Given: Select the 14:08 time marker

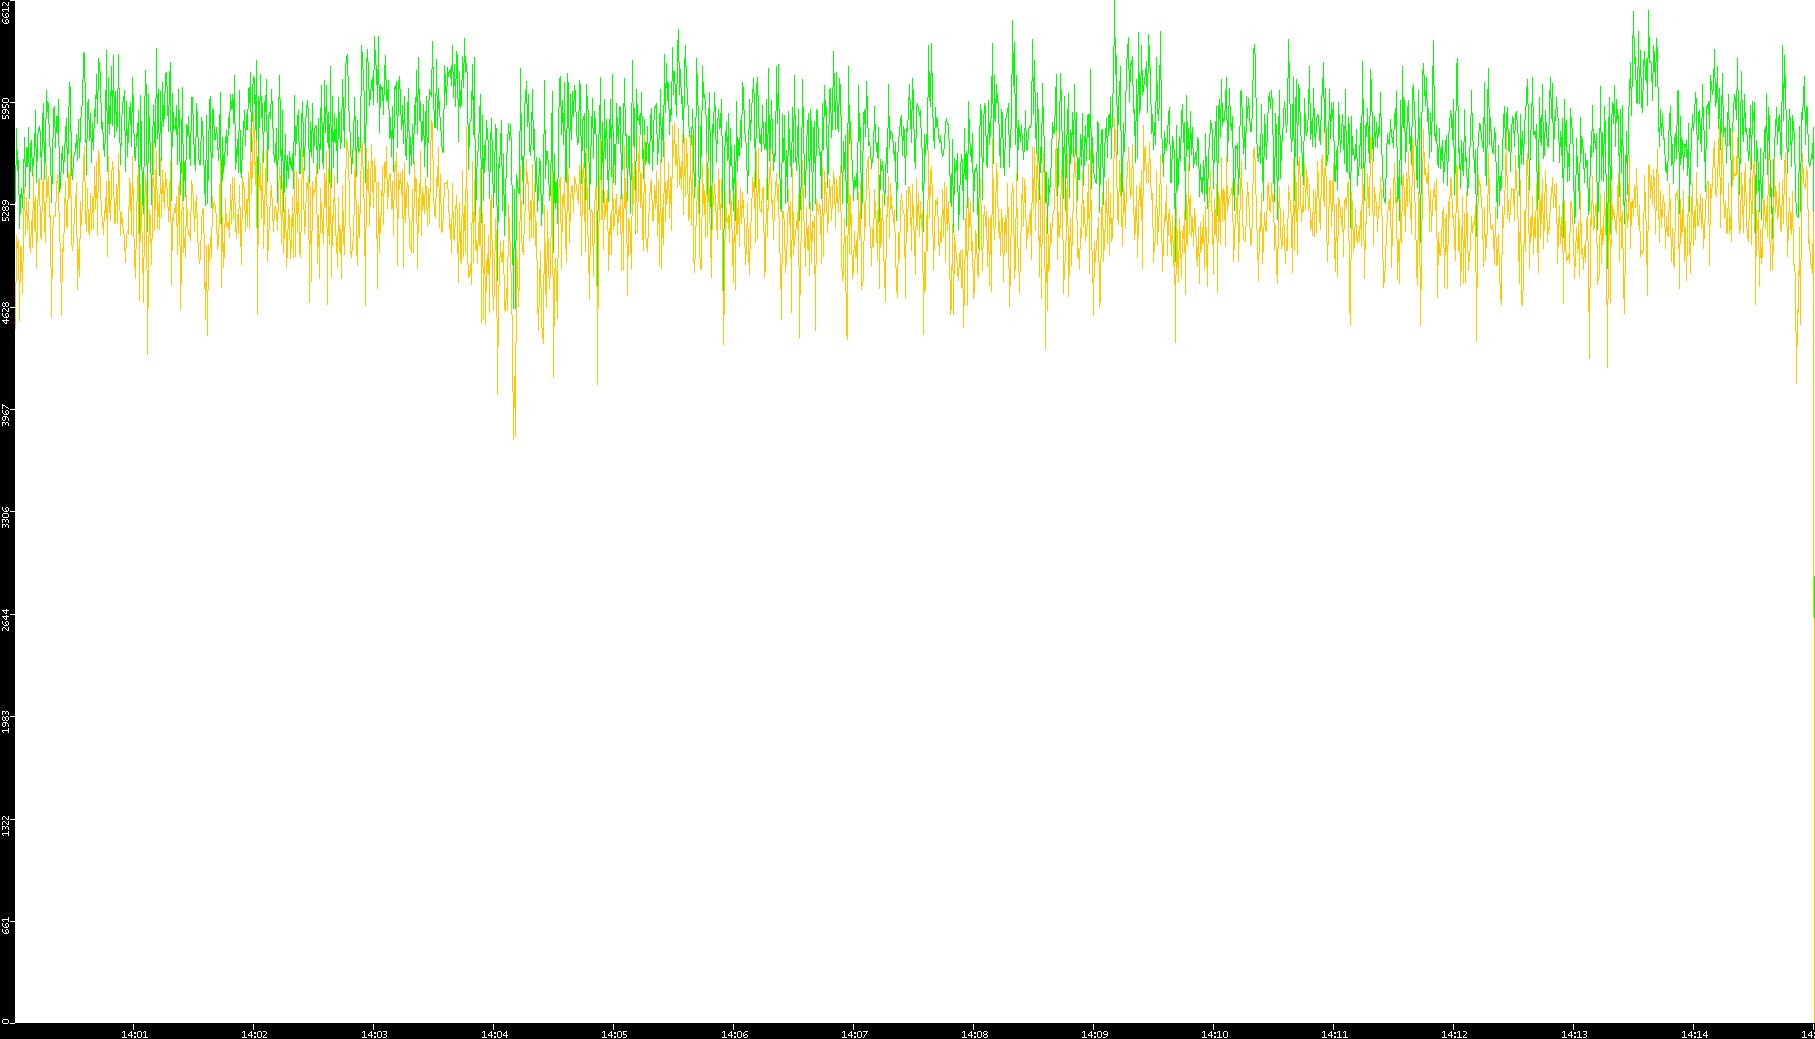Looking at the screenshot, I should point(974,1033).
